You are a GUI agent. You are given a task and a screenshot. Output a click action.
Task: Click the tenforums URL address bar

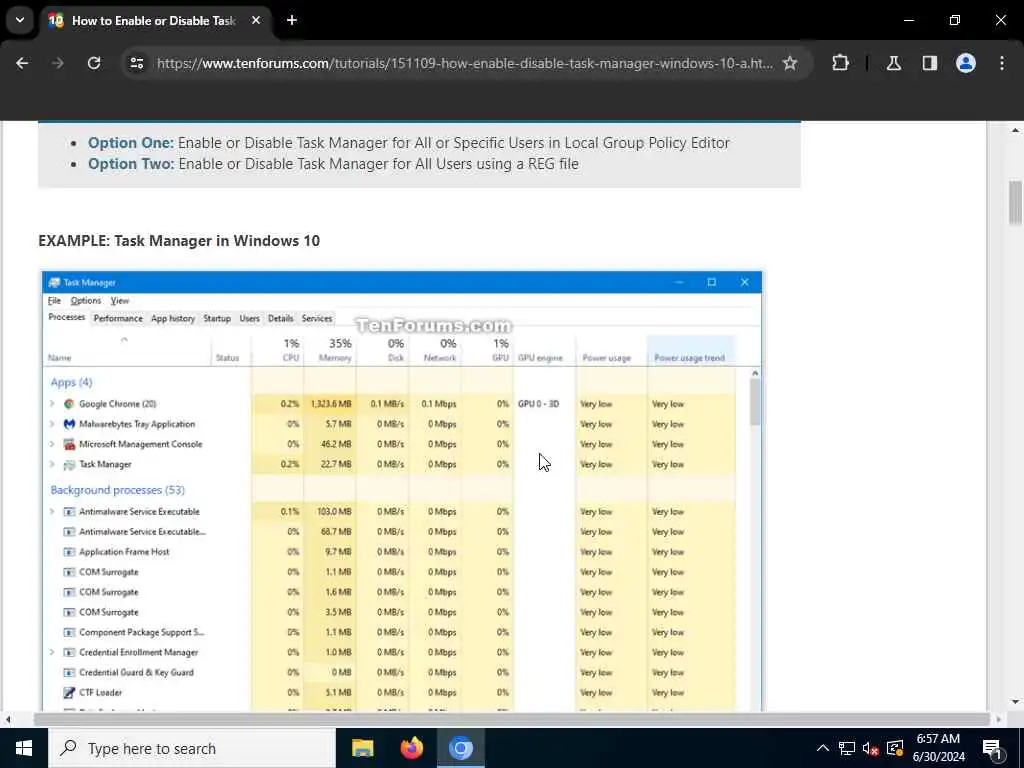(464, 63)
